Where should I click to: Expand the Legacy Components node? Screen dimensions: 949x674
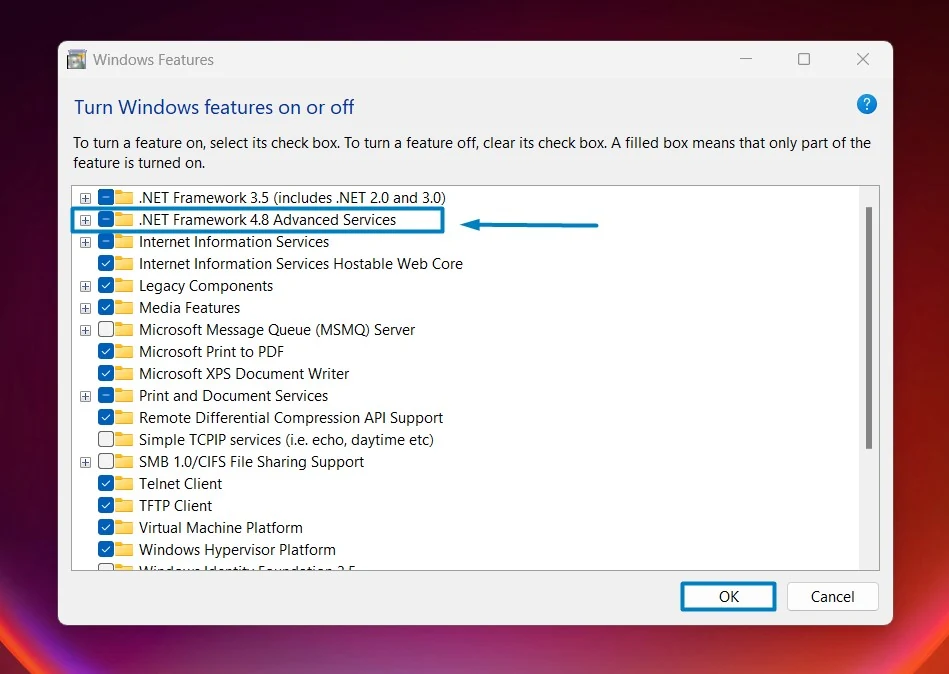85,286
